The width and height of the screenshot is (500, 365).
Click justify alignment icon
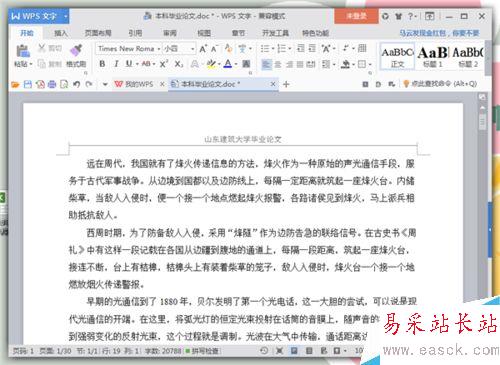300,64
